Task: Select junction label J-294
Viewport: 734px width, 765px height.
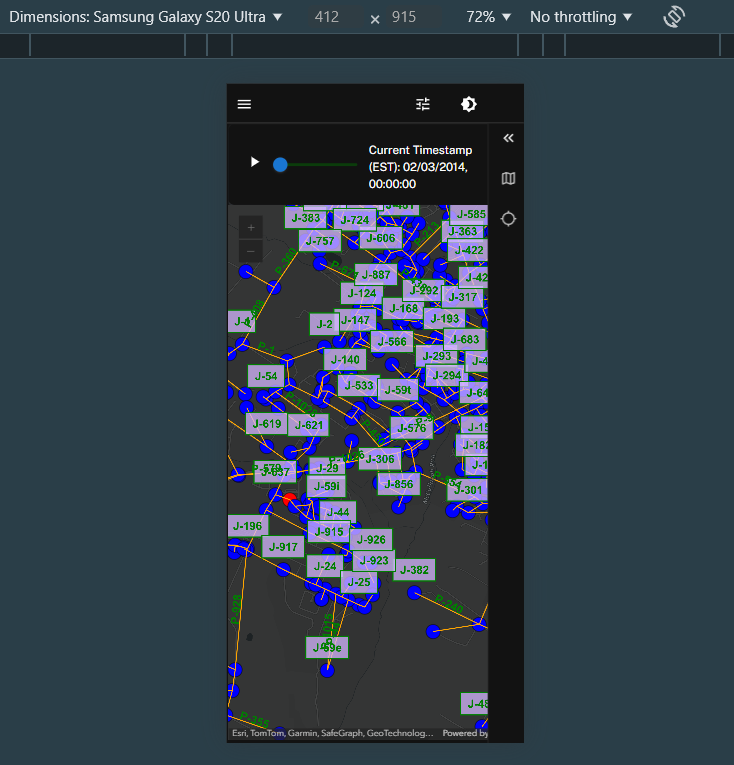Action: [447, 376]
